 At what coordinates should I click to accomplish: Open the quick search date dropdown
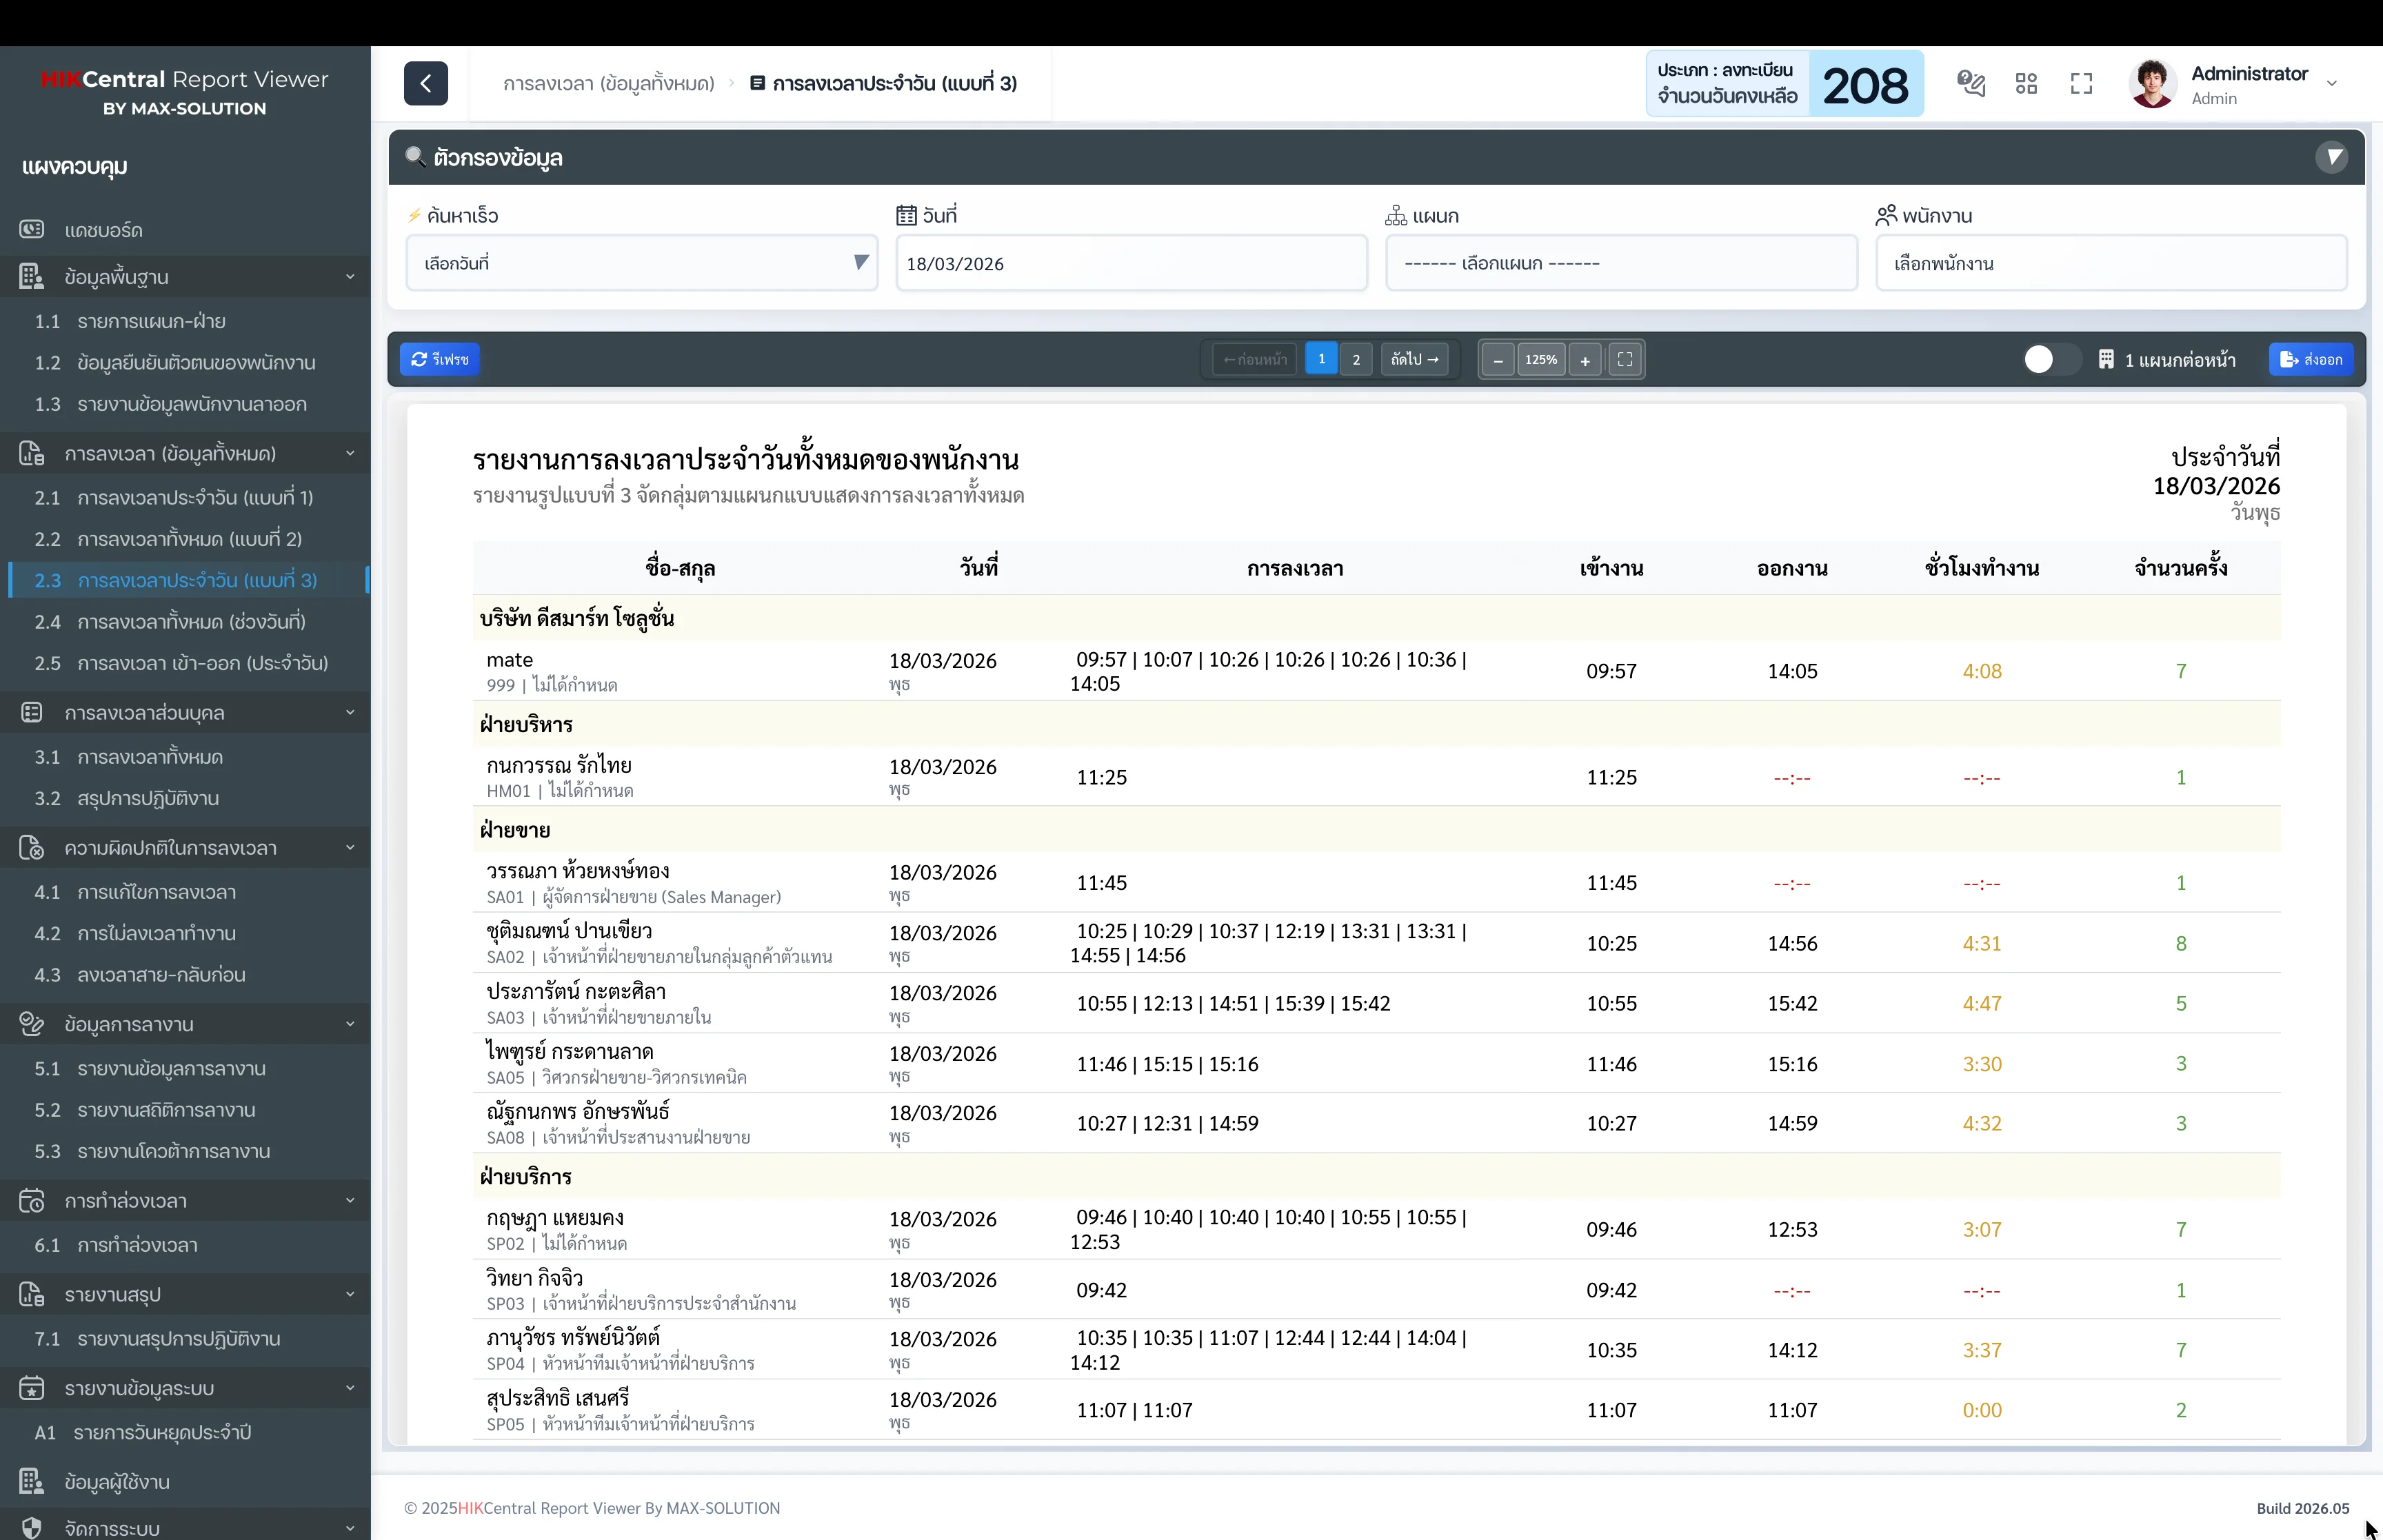click(641, 263)
